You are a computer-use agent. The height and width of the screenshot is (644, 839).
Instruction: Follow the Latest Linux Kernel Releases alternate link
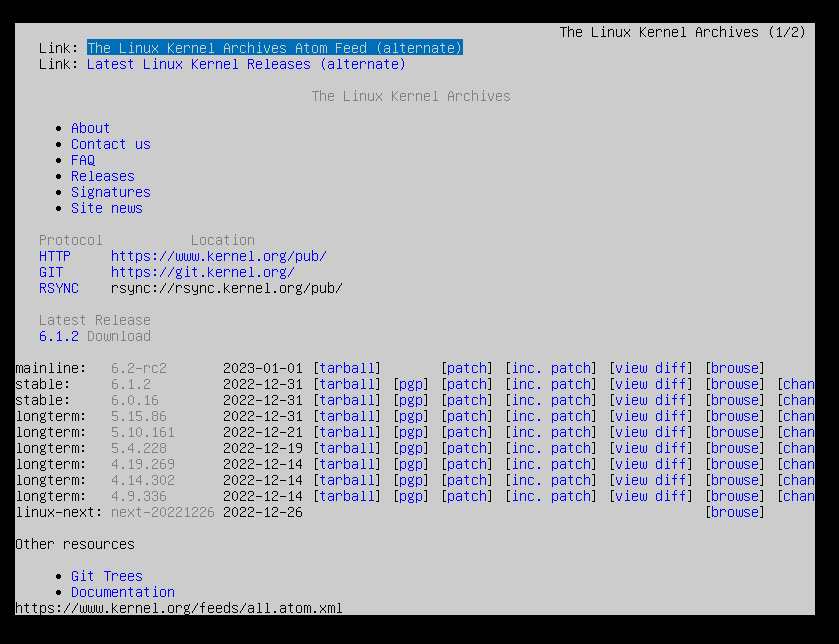coord(246,64)
